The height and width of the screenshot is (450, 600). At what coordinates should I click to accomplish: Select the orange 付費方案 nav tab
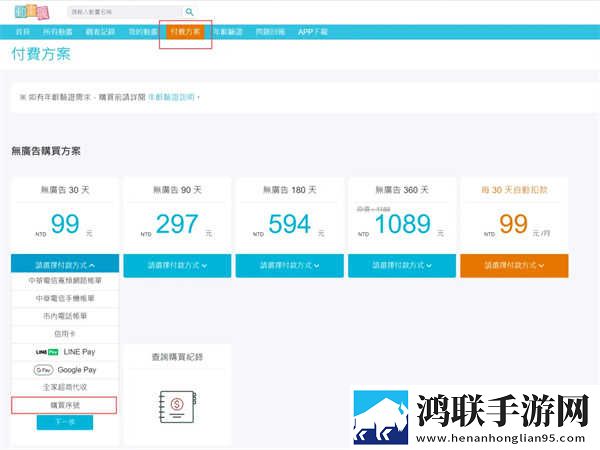(185, 32)
